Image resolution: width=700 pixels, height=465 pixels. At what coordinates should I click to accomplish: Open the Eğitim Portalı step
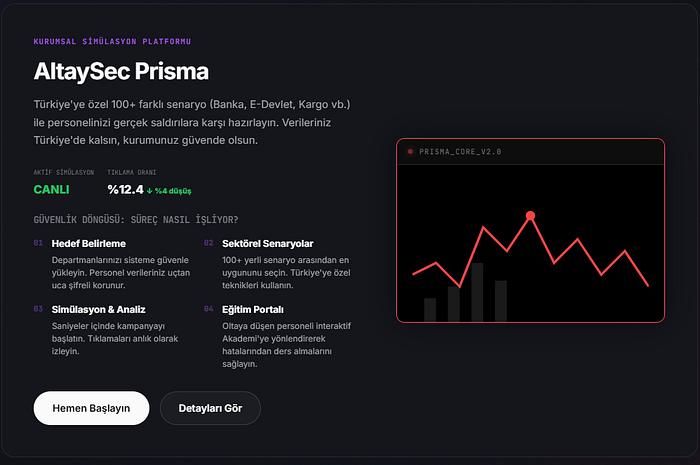pyautogui.click(x=253, y=310)
